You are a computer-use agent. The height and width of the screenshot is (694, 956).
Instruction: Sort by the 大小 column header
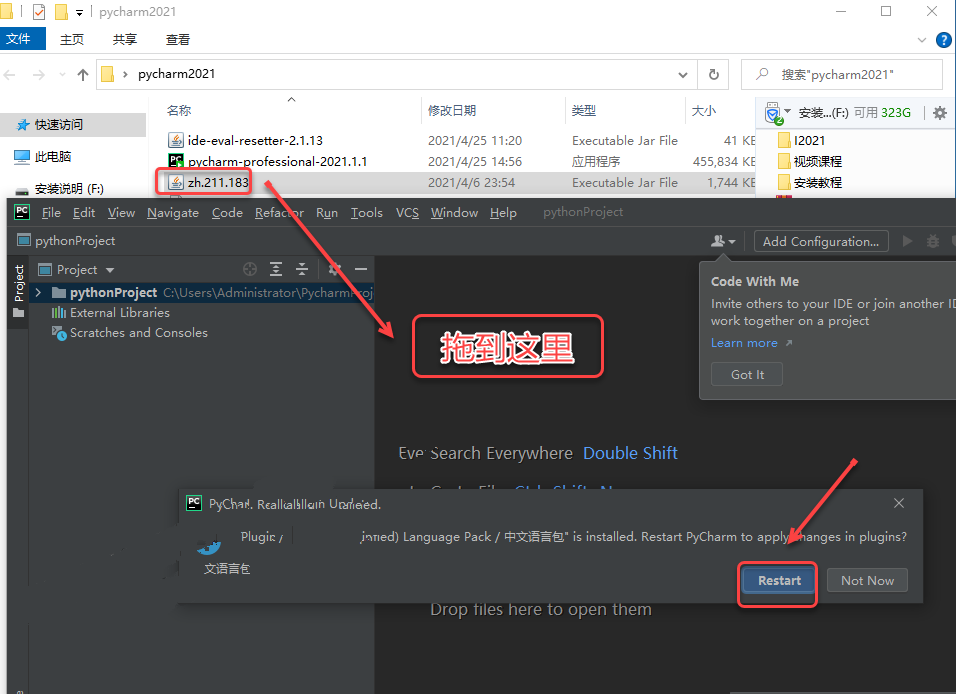point(704,110)
